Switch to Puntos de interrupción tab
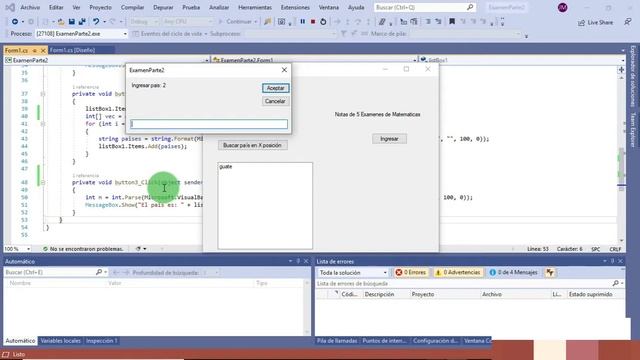Viewport: 640px width, 360px height. coord(384,341)
